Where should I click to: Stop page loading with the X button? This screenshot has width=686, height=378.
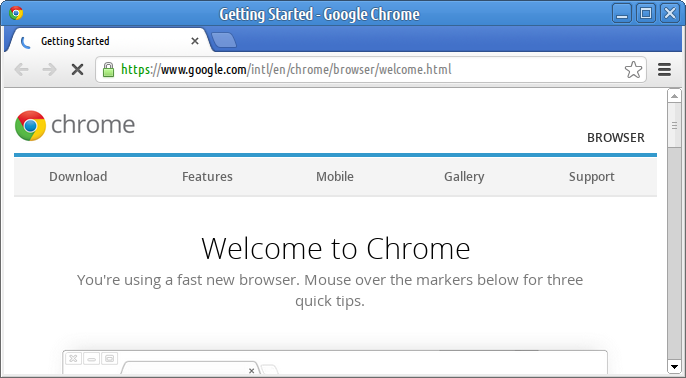click(x=77, y=70)
